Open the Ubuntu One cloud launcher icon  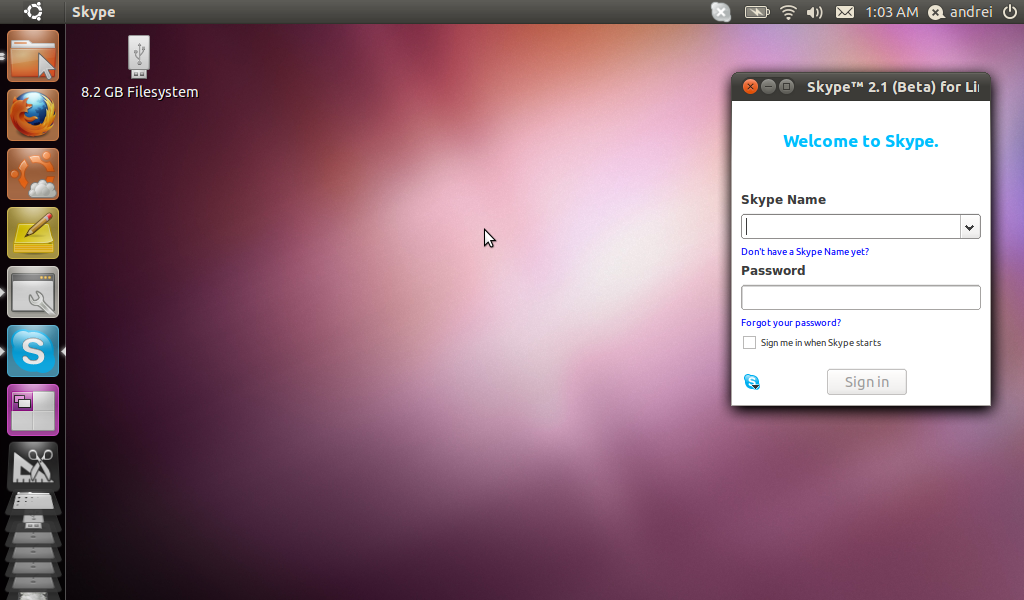tap(33, 174)
